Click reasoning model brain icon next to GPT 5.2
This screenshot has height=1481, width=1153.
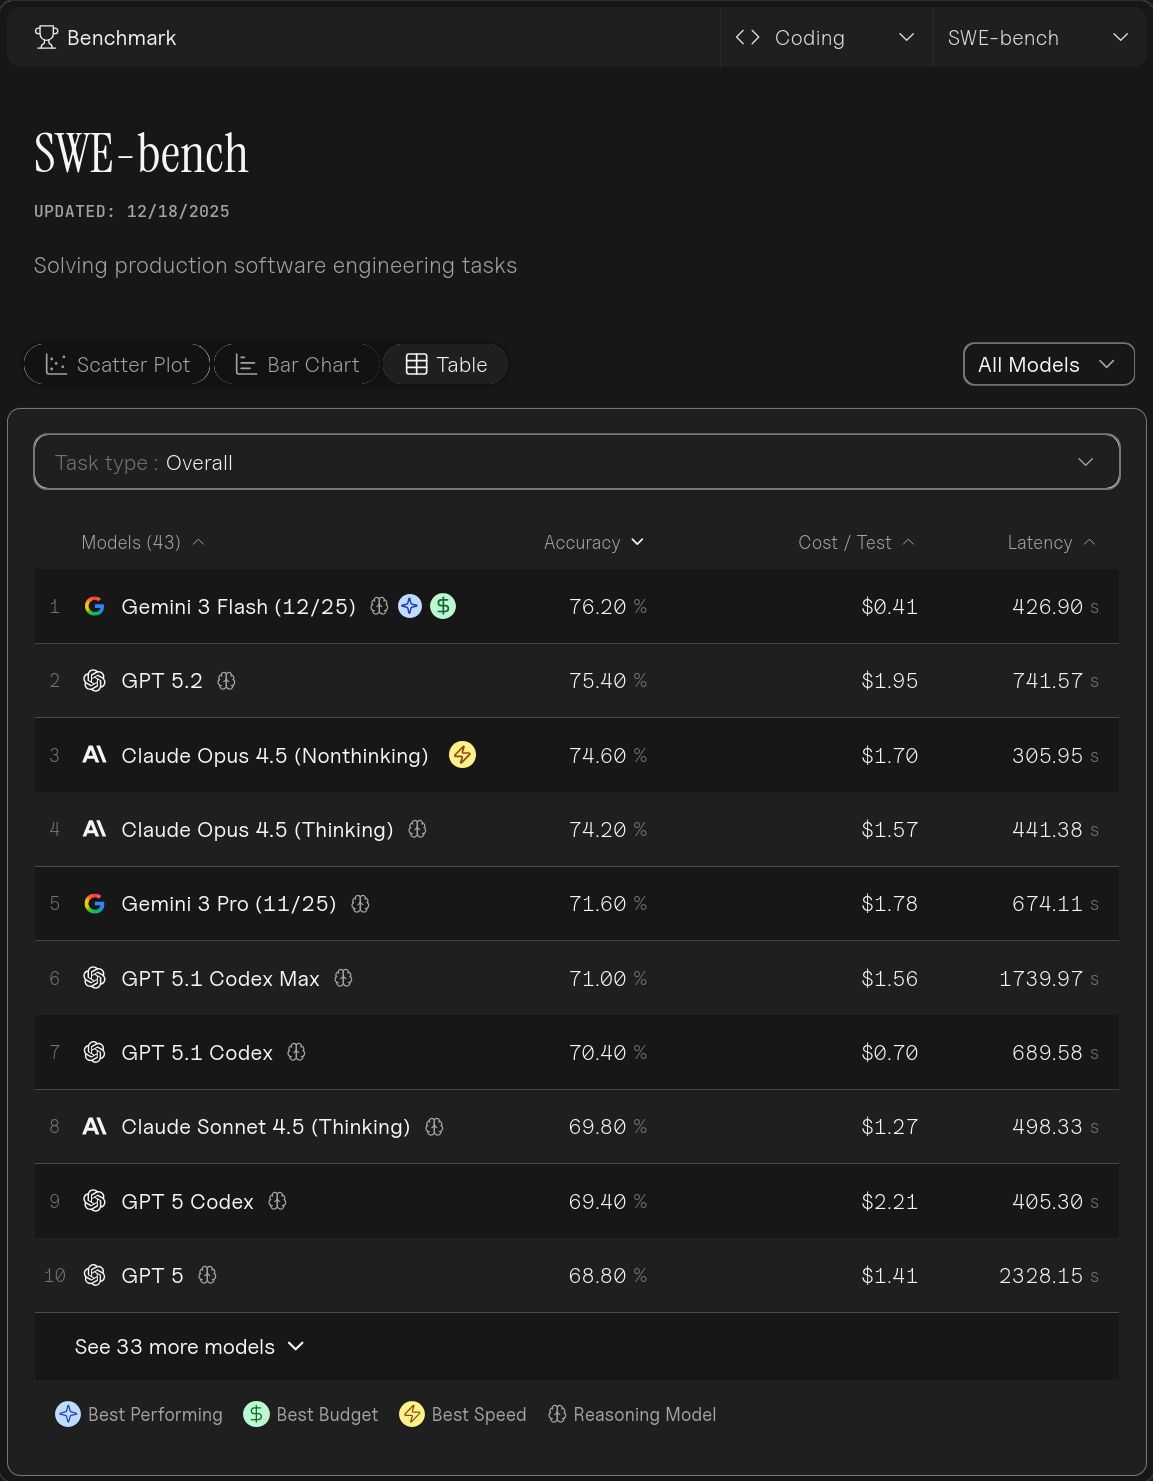[x=227, y=681]
